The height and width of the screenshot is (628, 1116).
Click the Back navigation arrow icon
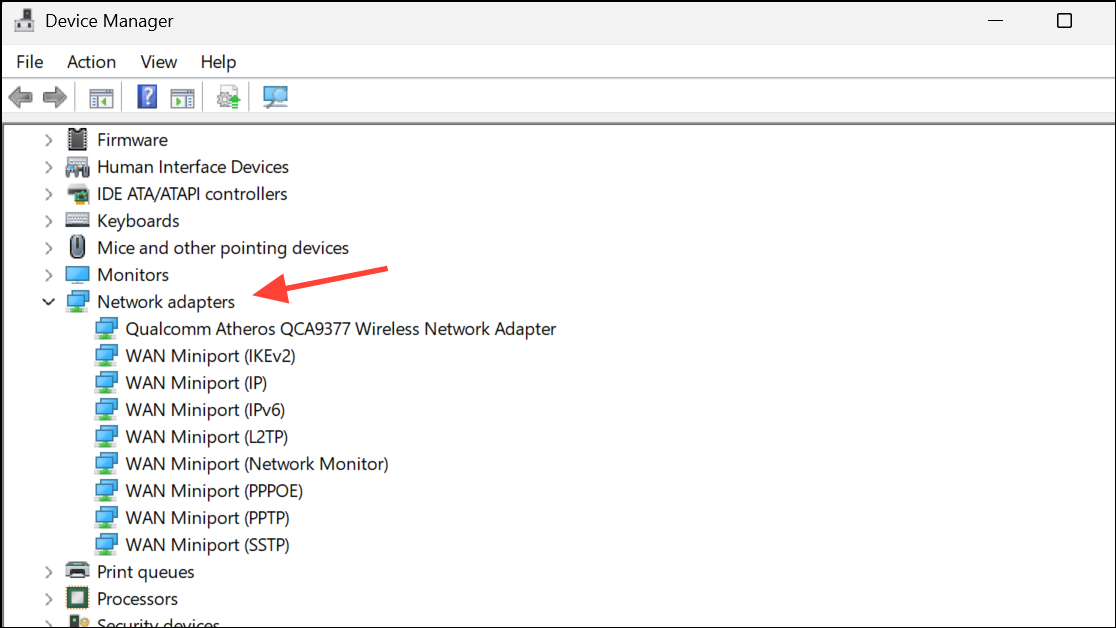tap(20, 97)
